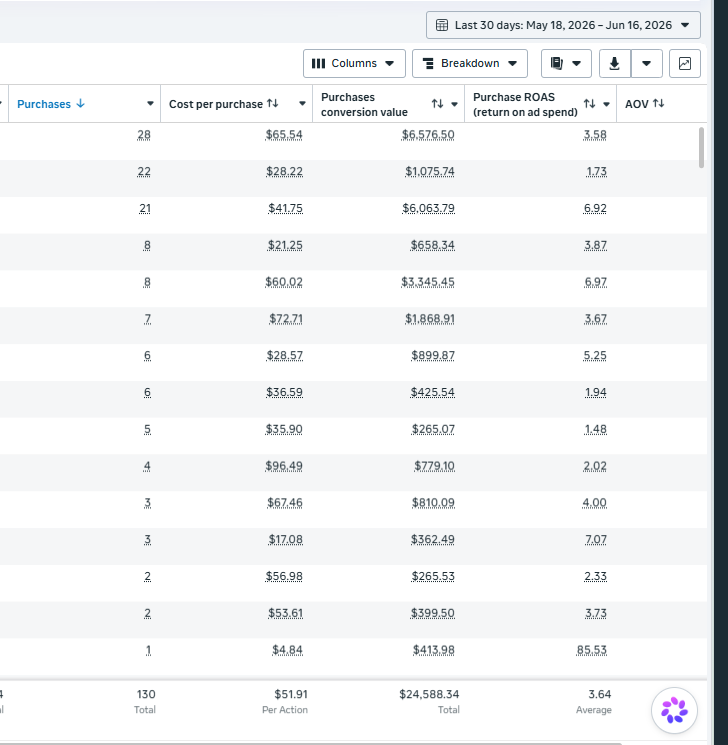This screenshot has width=728, height=745.
Task: Open the Columns dropdown
Action: pos(354,63)
